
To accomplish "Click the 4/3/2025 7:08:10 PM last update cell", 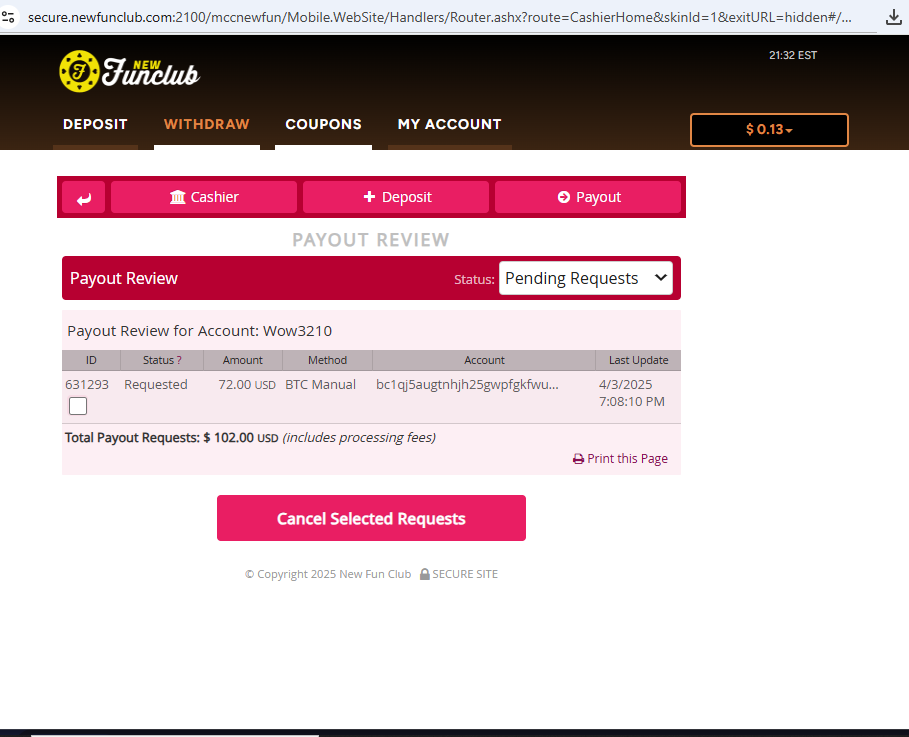I will tap(631, 393).
